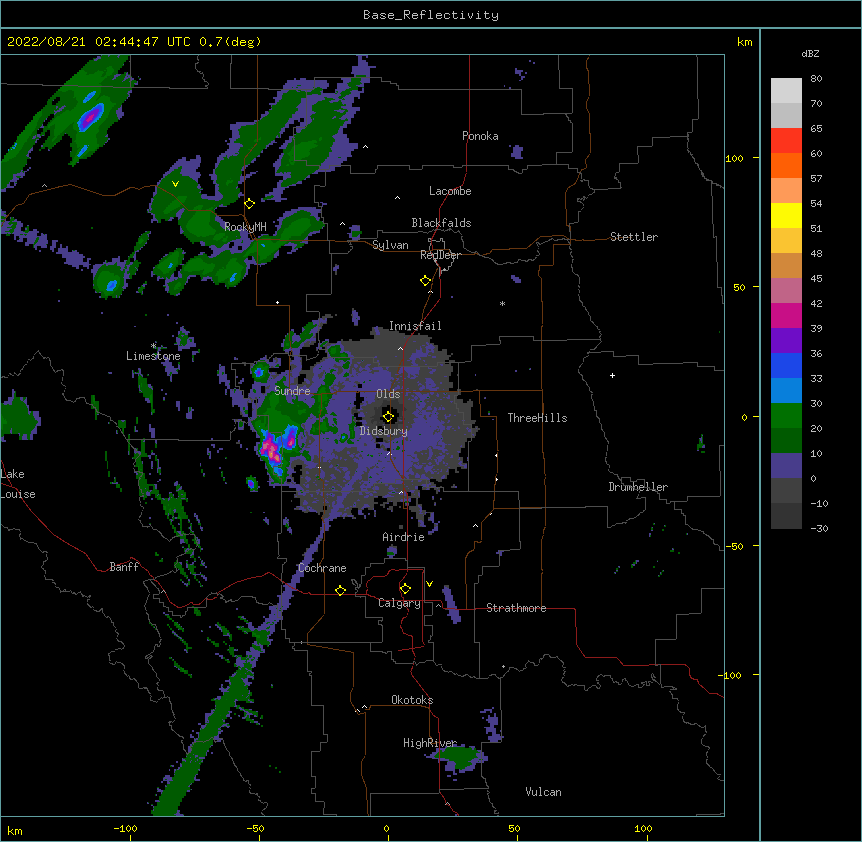Click the Blackfalds city label

coord(441,223)
